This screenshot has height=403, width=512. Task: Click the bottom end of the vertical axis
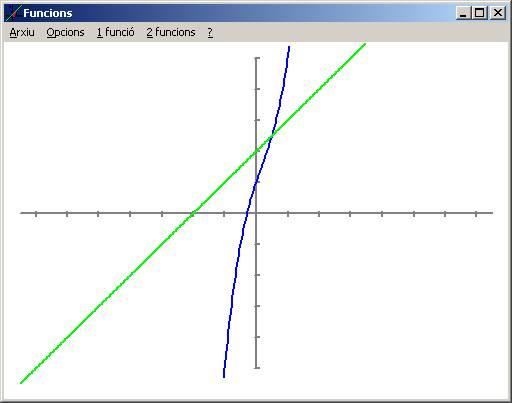click(257, 368)
